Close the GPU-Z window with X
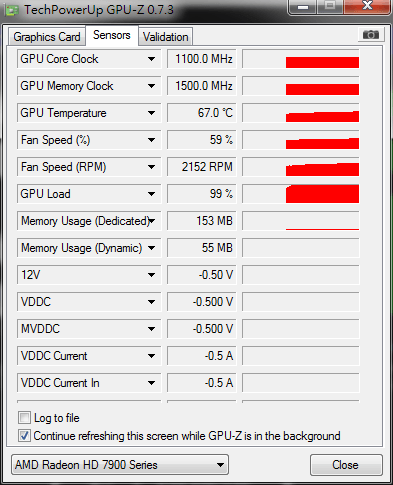Viewport: 393px width, 485px height. (x=367, y=6)
